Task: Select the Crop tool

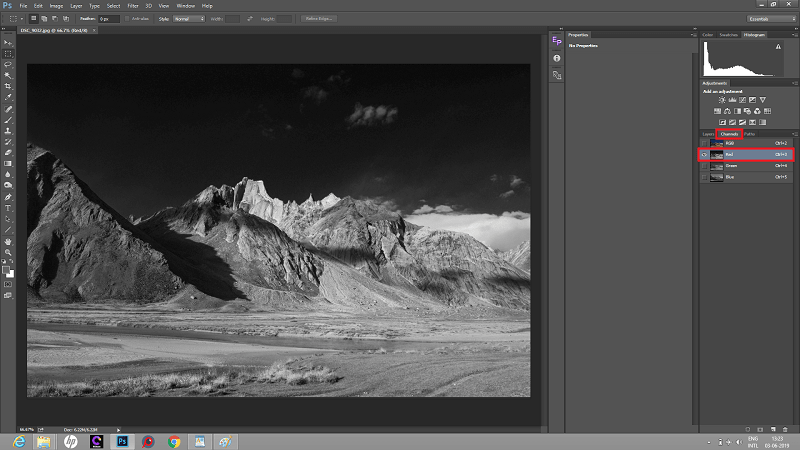Action: pos(8,87)
